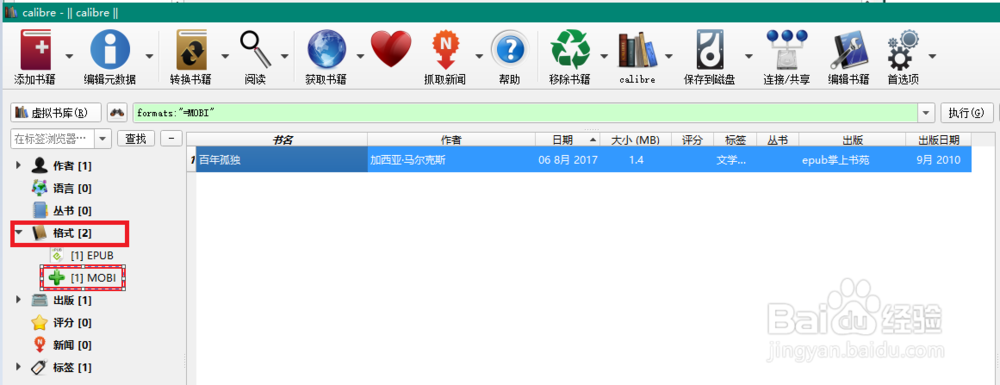The height and width of the screenshot is (385, 1000).
Task: Click the Help question mark icon
Action: click(509, 50)
